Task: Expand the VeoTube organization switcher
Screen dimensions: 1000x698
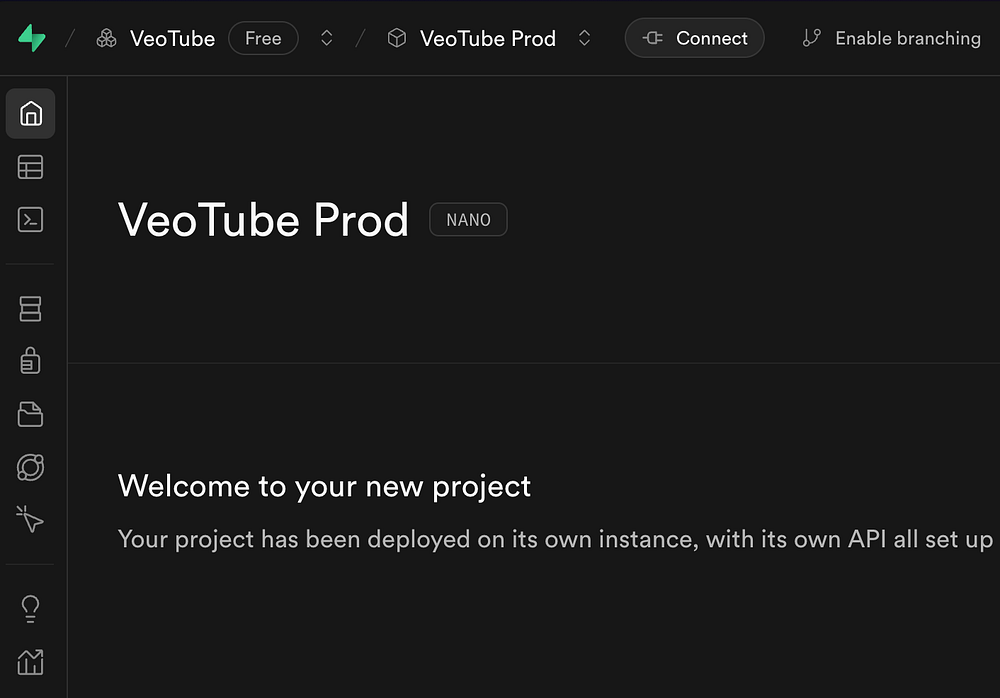Action: coord(326,38)
